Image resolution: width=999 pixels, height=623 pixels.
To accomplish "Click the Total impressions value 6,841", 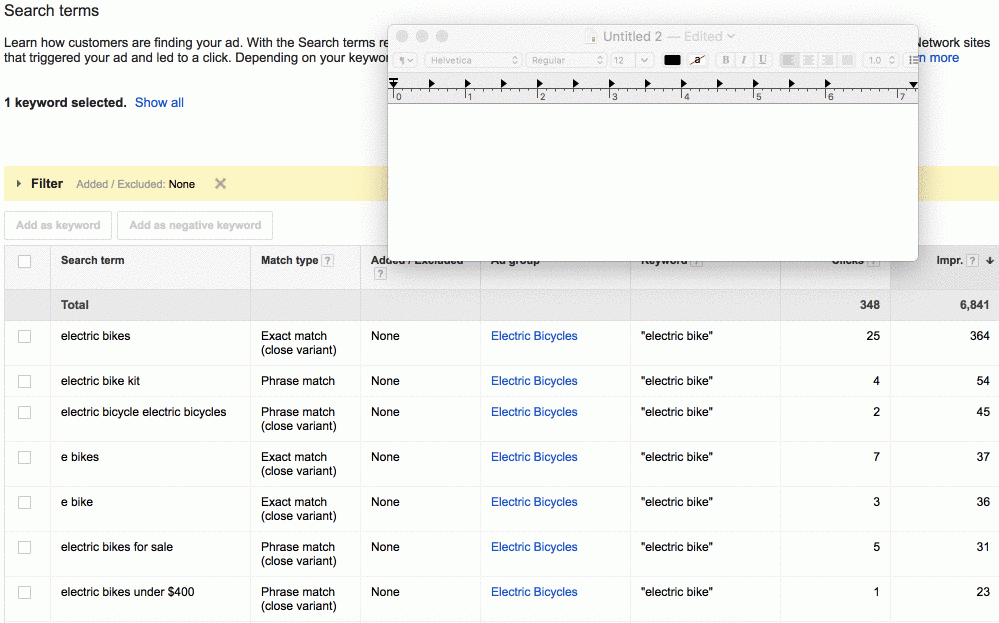I will click(974, 305).
